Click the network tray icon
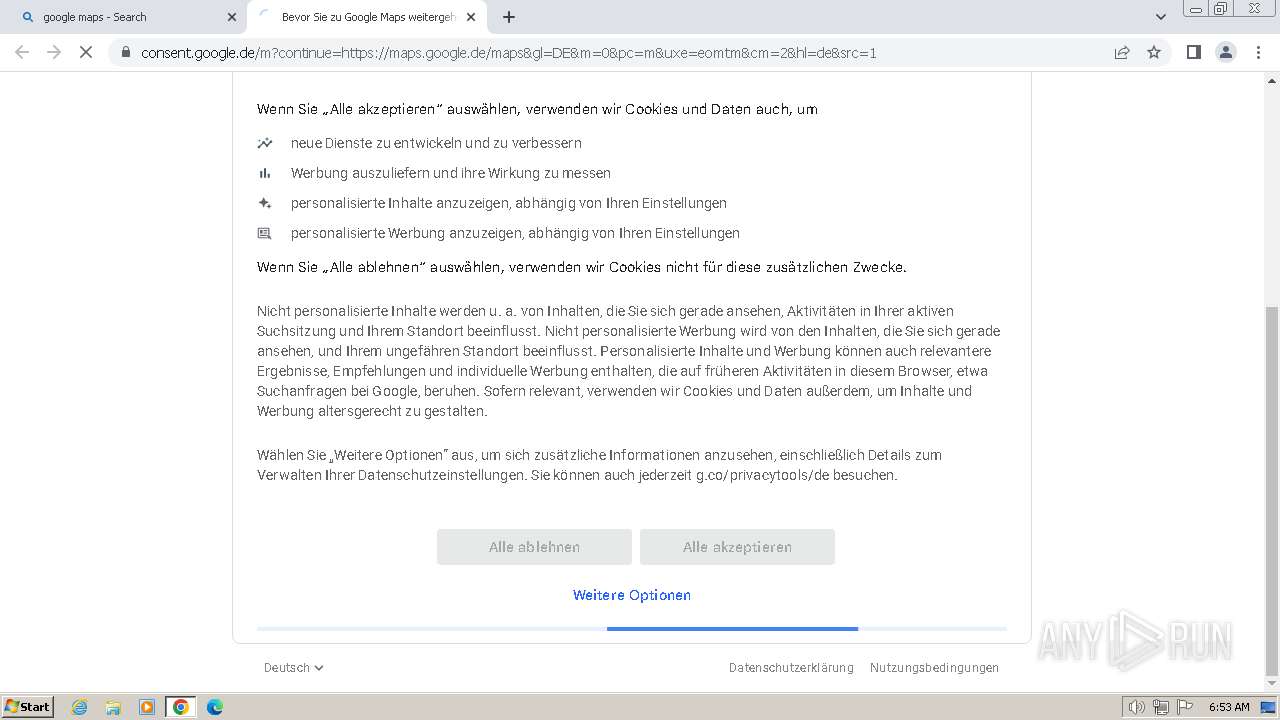The image size is (1280, 720). (x=1161, y=707)
